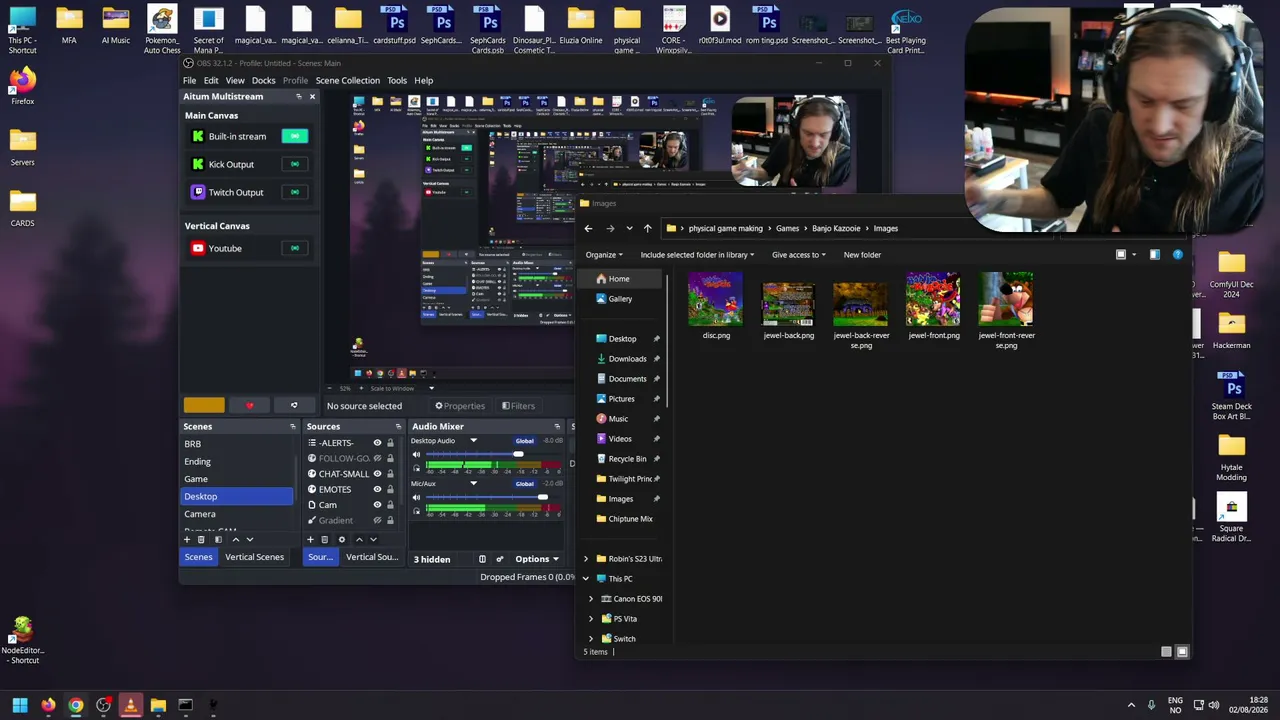The width and height of the screenshot is (1280, 720).
Task: Remove selected scene with the trash icon
Action: click(201, 540)
